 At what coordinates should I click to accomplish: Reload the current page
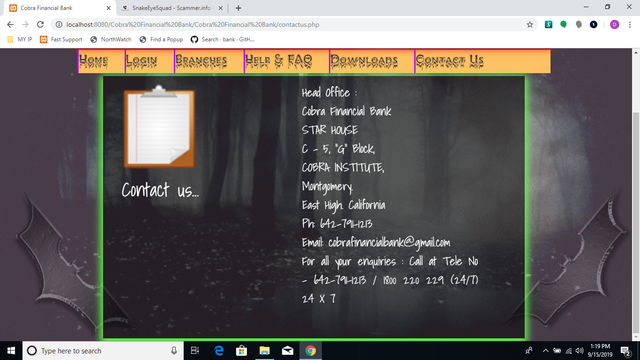click(40, 24)
